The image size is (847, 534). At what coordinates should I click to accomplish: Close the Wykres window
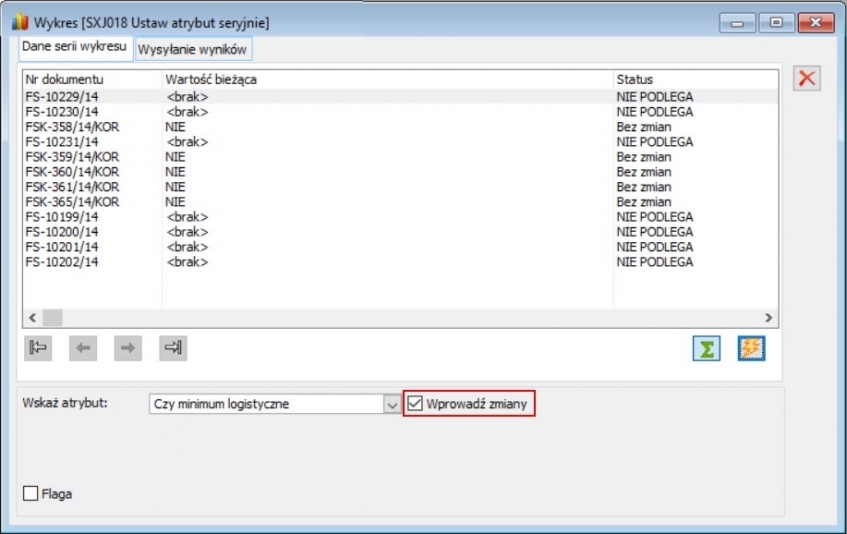point(816,23)
